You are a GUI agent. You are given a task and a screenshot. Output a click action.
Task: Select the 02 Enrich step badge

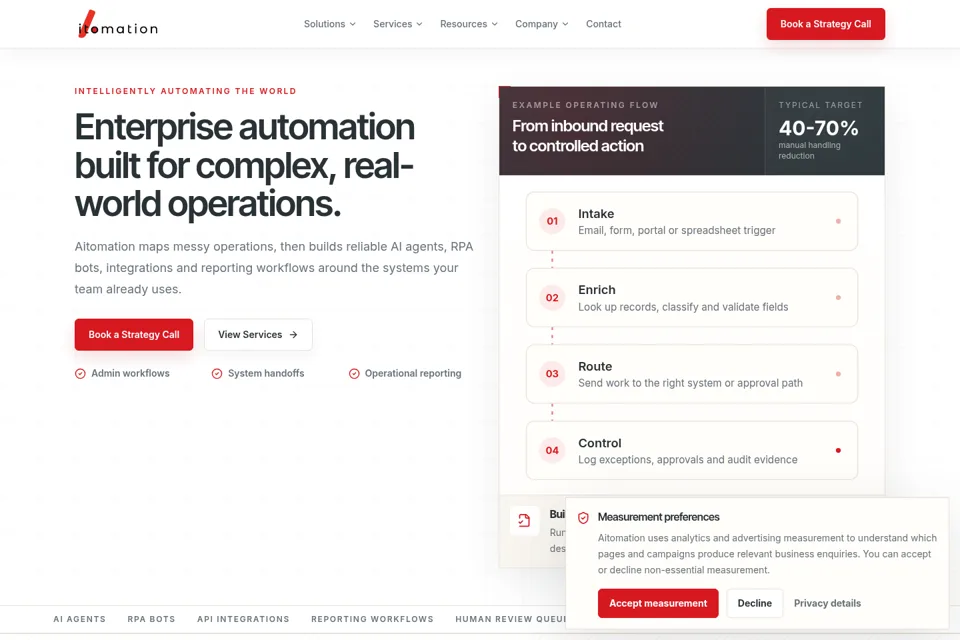552,298
